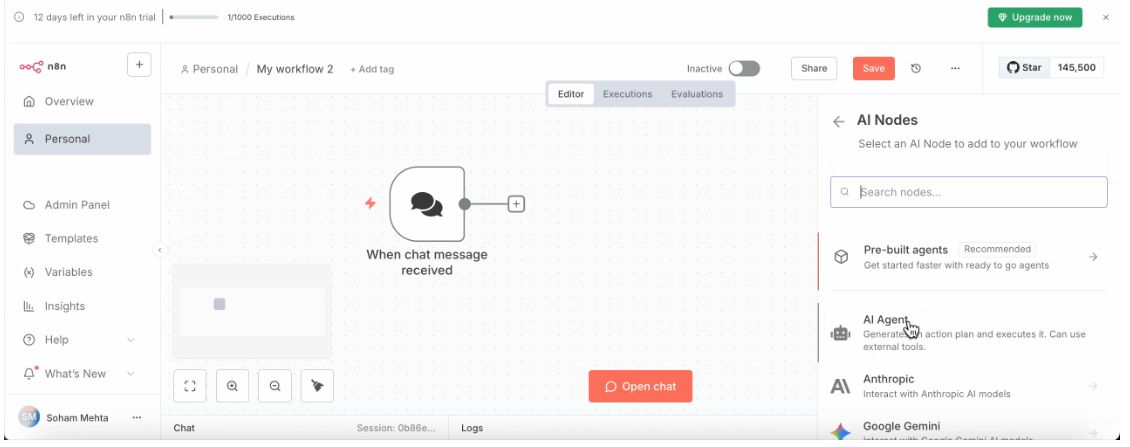Switch to the Executions tab

(627, 94)
